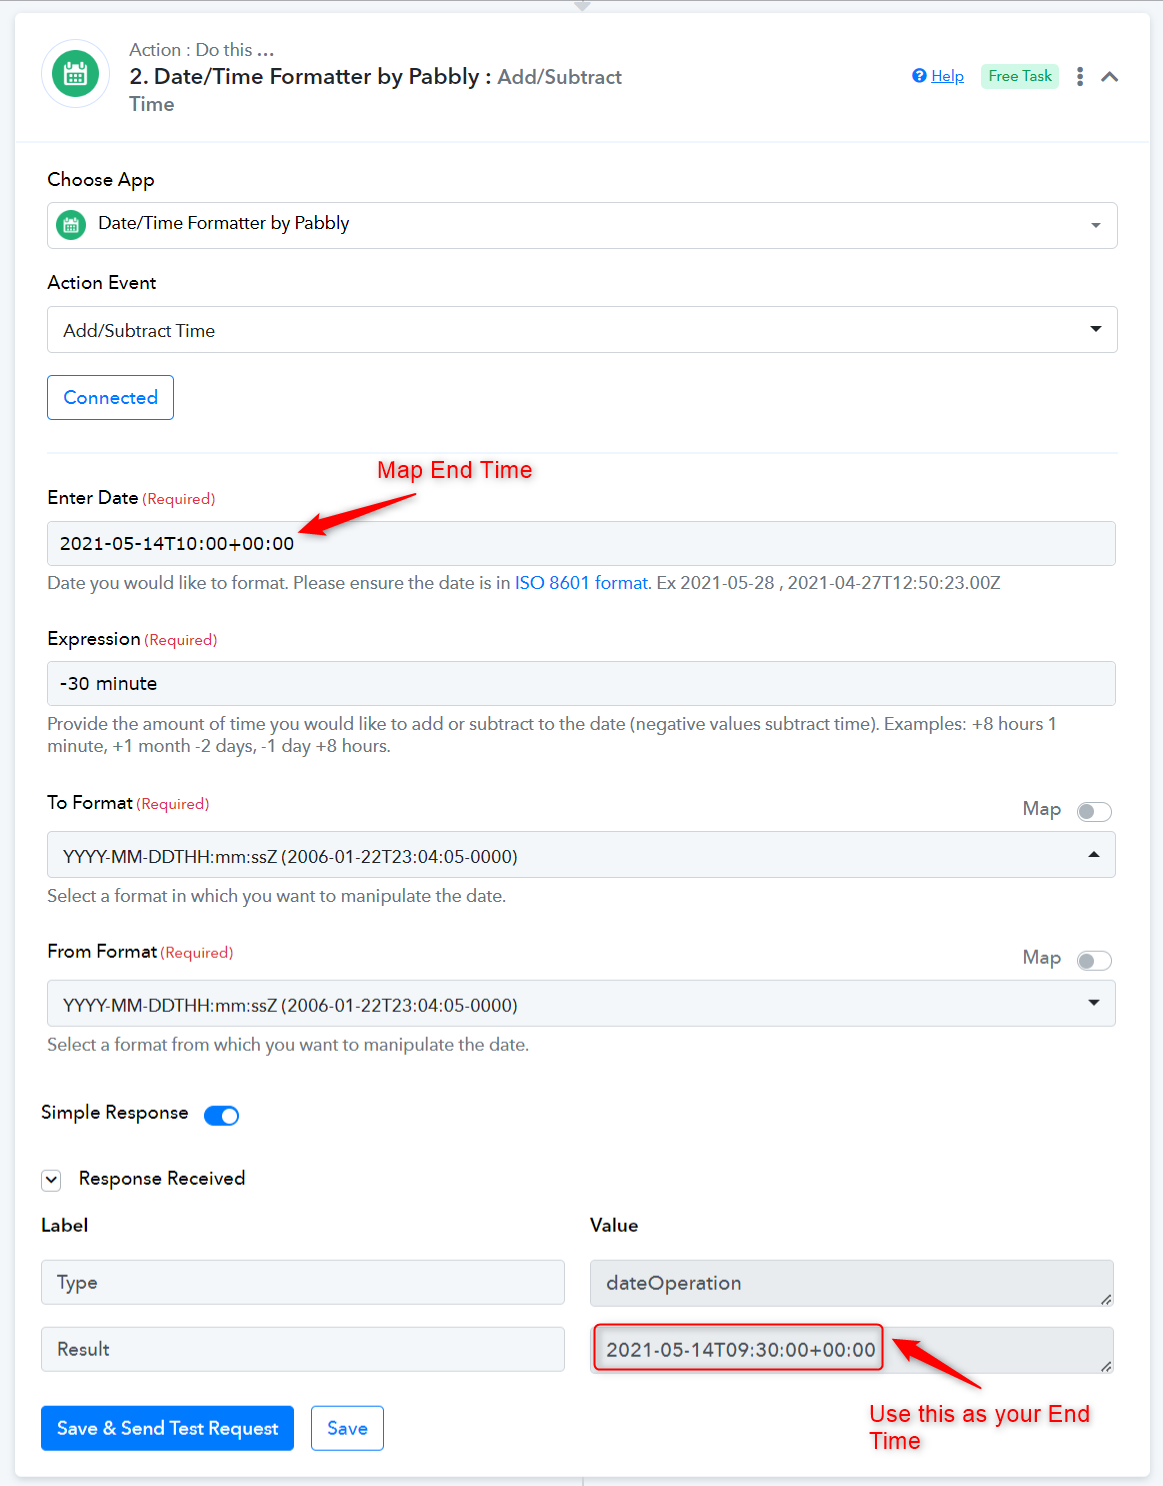Click the Connected button
Image resolution: width=1163 pixels, height=1486 pixels.
(x=110, y=397)
